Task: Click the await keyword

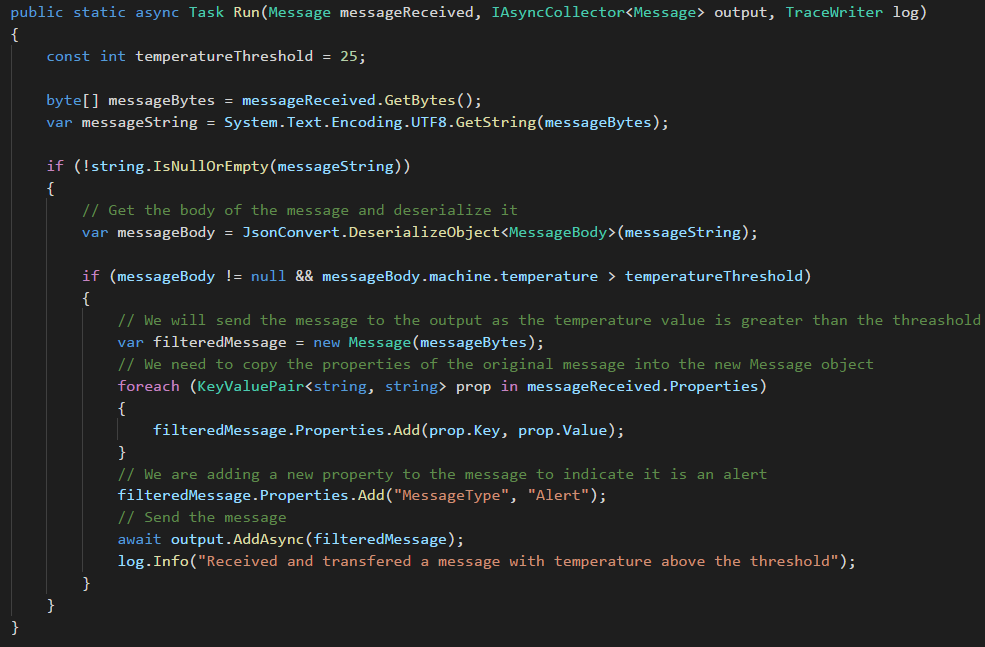Action: tap(139, 539)
